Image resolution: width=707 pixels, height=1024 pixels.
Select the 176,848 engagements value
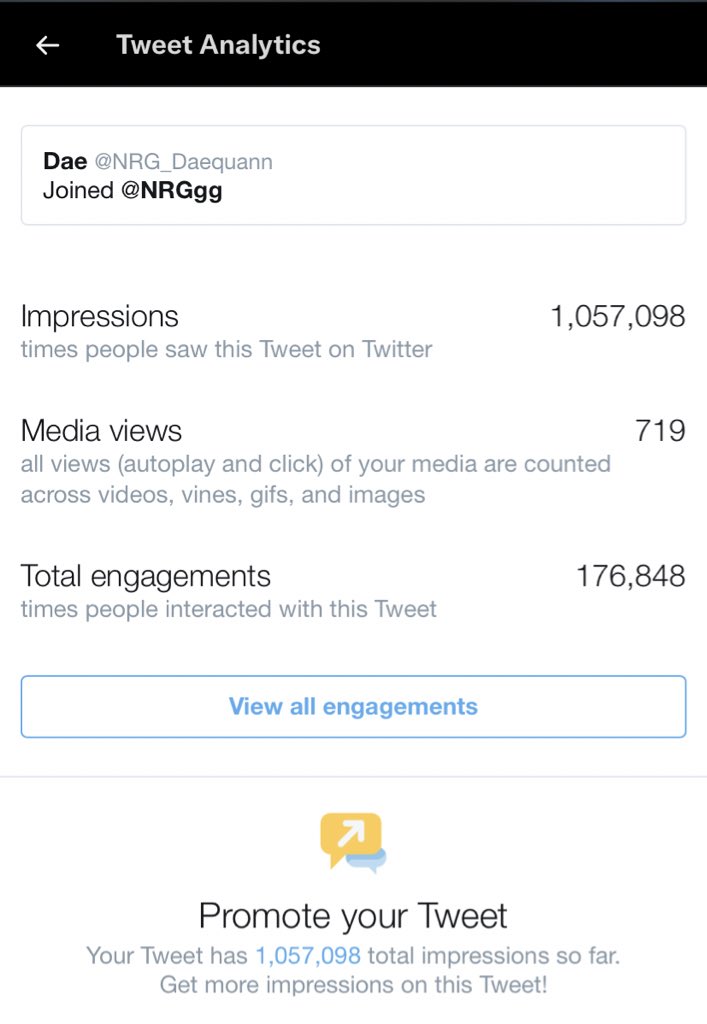pos(630,576)
